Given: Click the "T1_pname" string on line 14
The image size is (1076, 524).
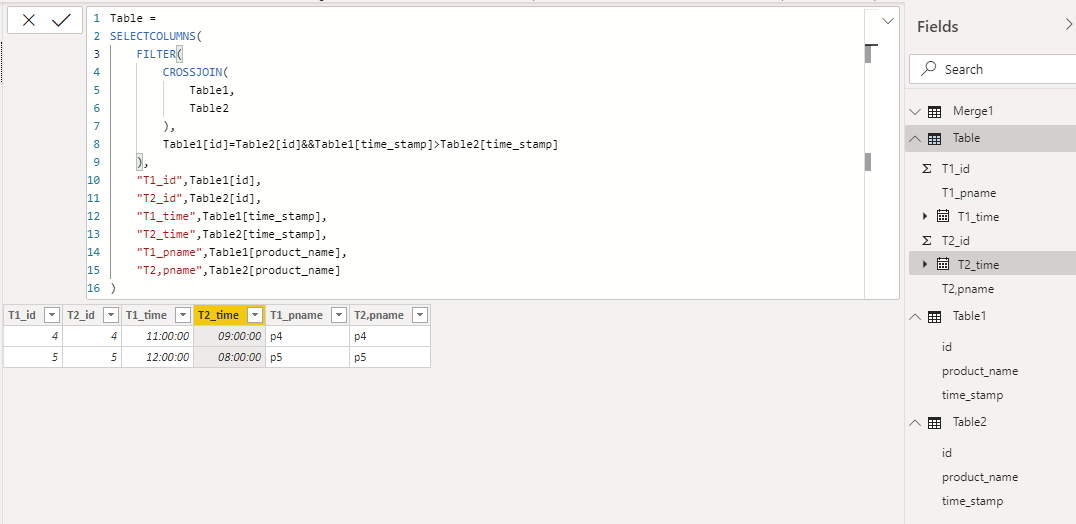Looking at the screenshot, I should point(166,252).
